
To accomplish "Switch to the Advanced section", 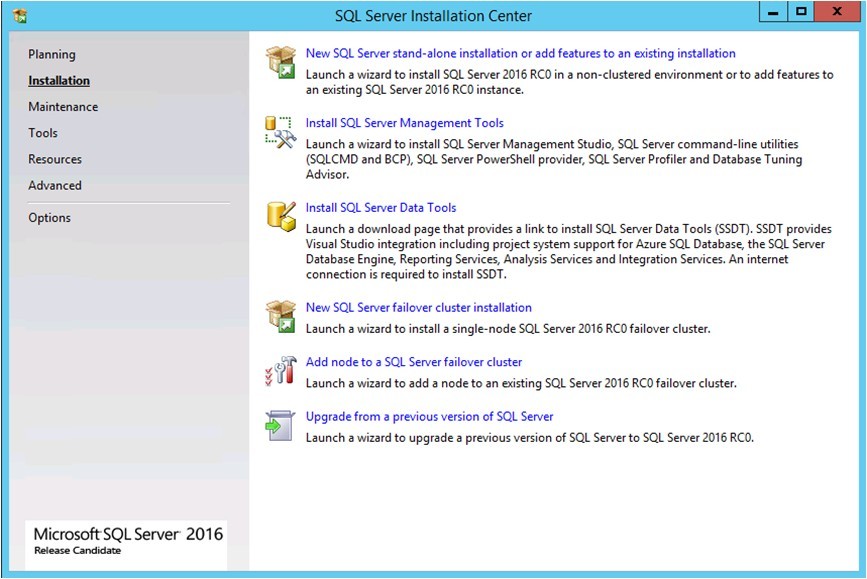I will tap(55, 186).
